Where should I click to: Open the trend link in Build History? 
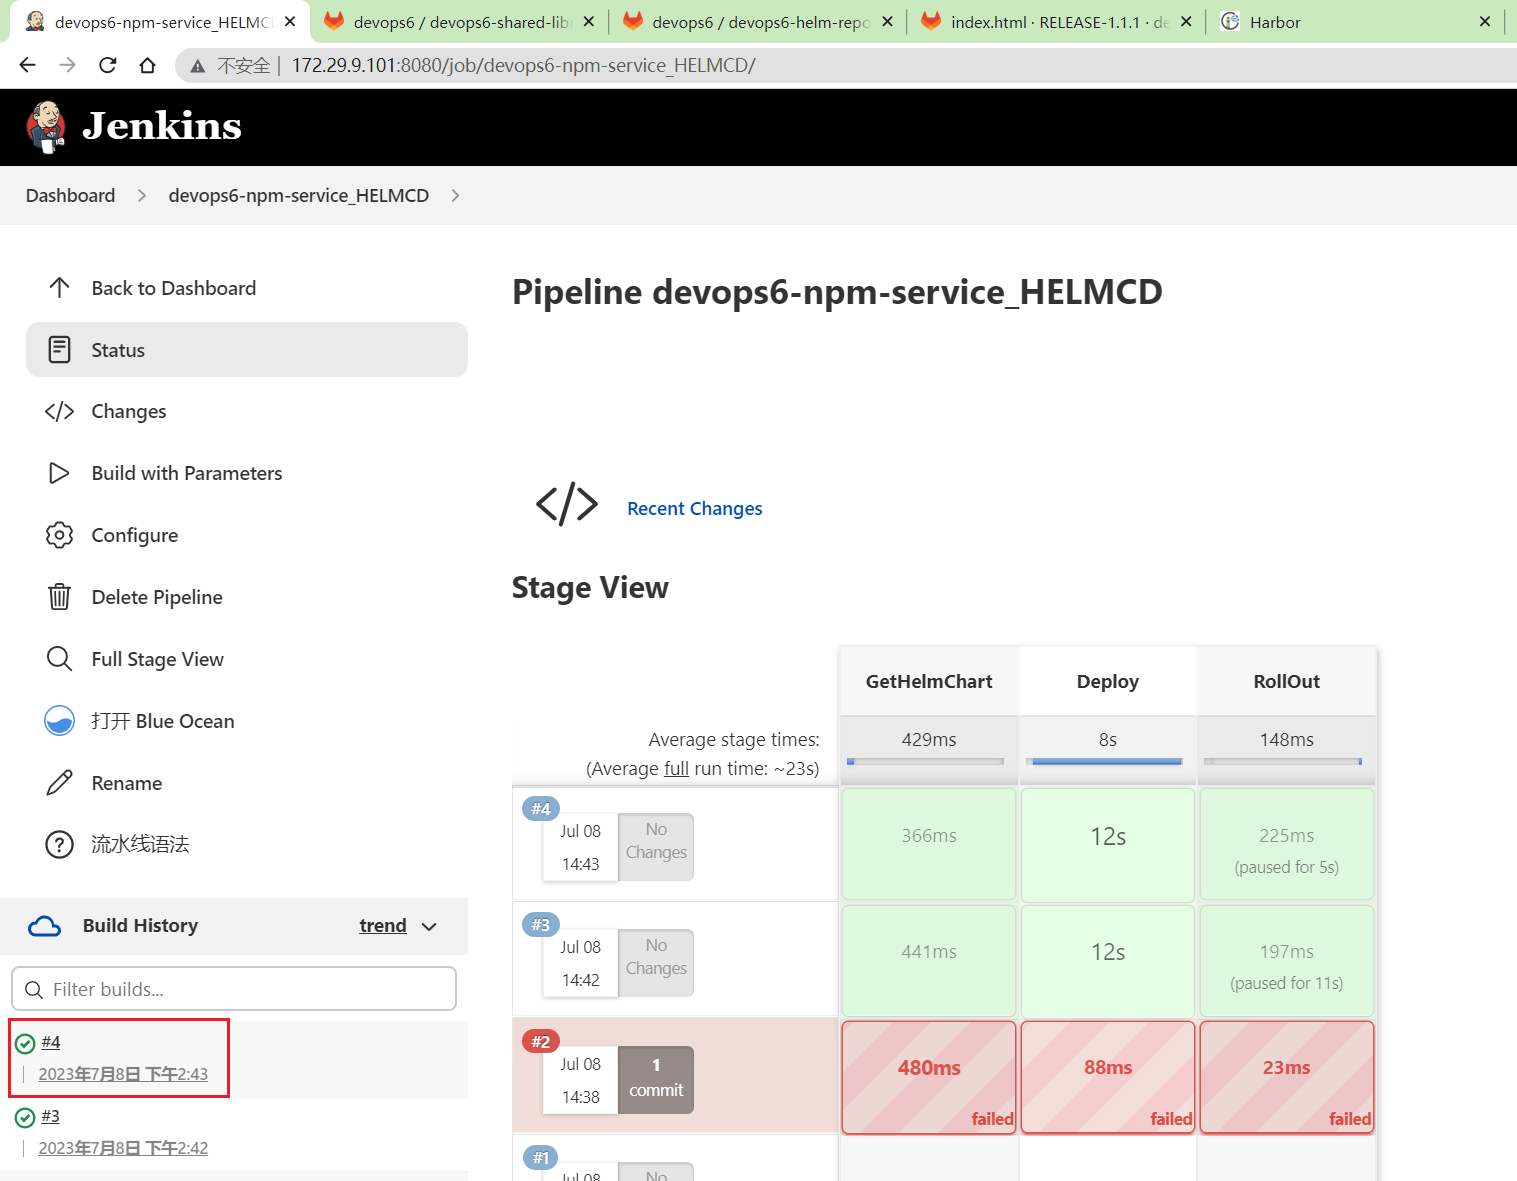click(383, 926)
